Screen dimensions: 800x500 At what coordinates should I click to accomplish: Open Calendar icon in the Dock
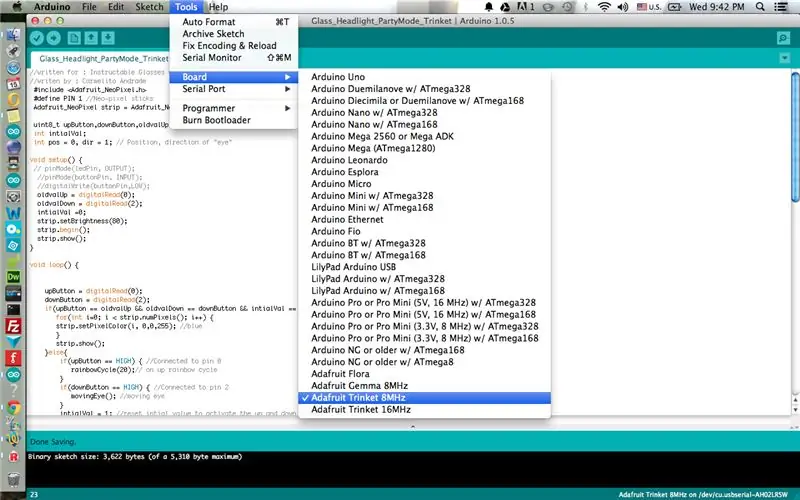click(13, 84)
